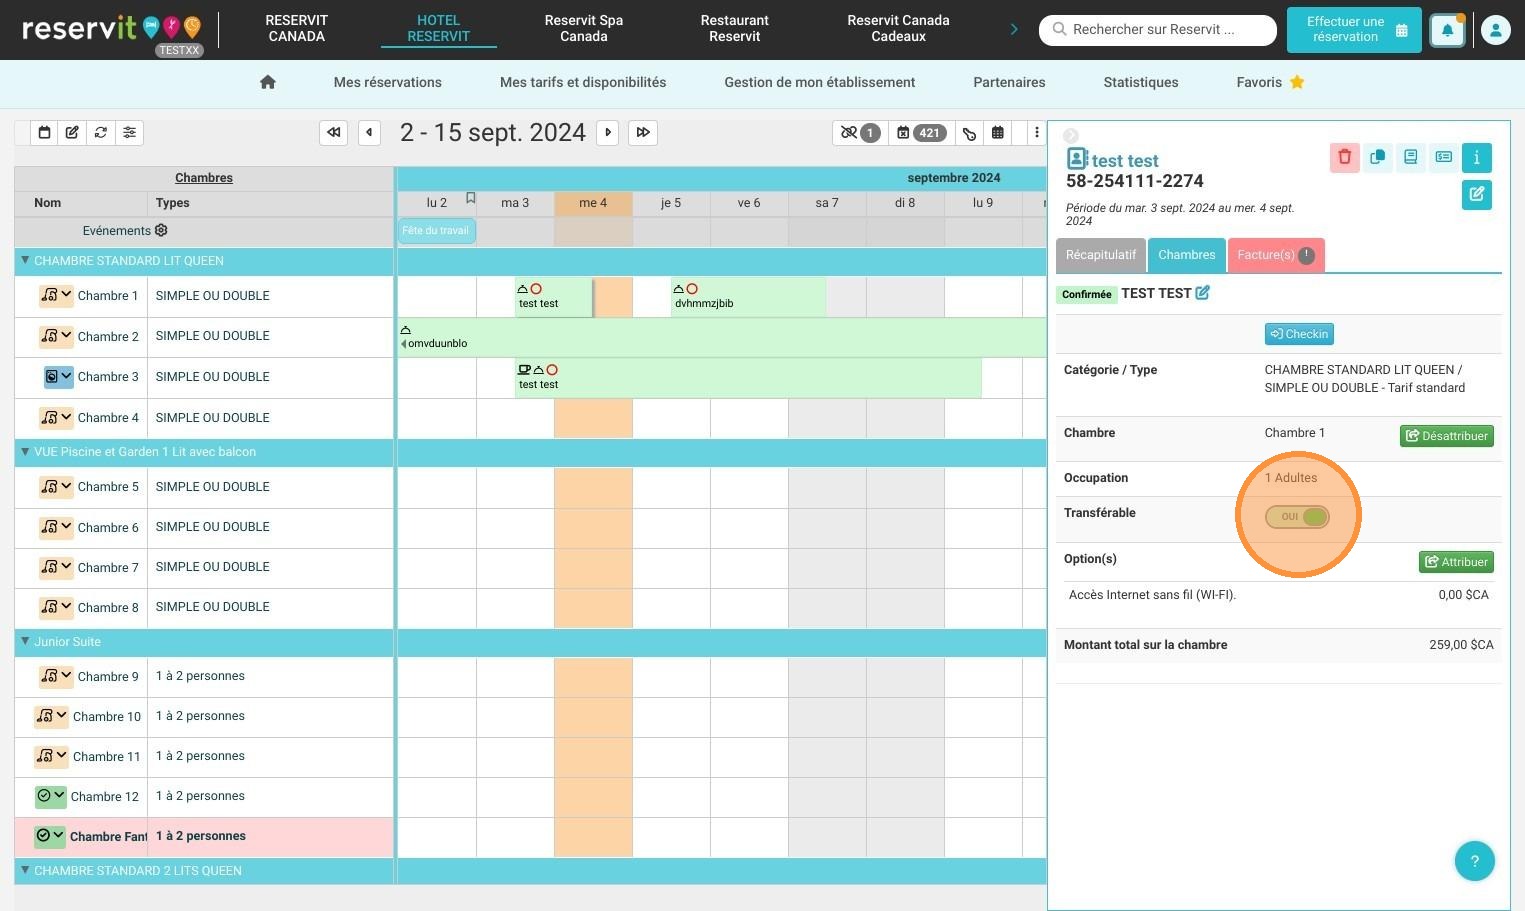Focus the Rechercher sur Reservit search field

click(x=1158, y=30)
